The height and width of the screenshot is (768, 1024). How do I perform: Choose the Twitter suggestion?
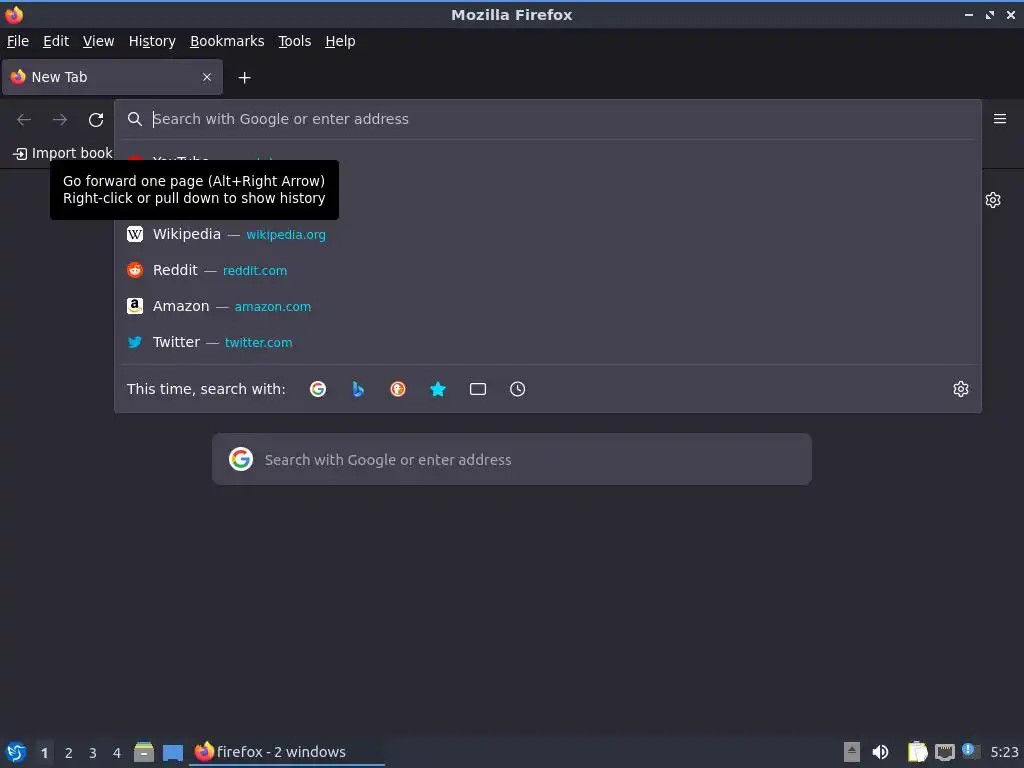(549, 342)
